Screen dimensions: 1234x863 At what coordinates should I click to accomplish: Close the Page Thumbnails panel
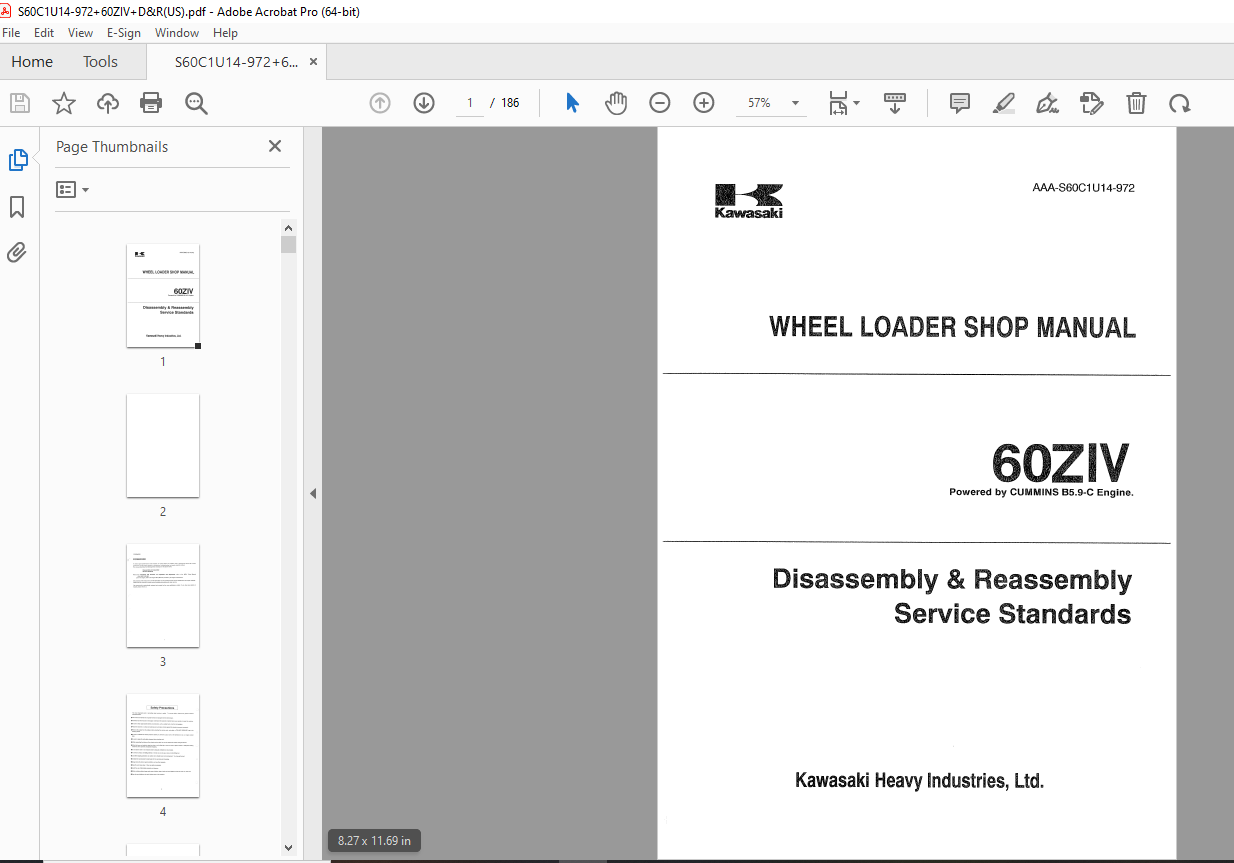[x=275, y=146]
